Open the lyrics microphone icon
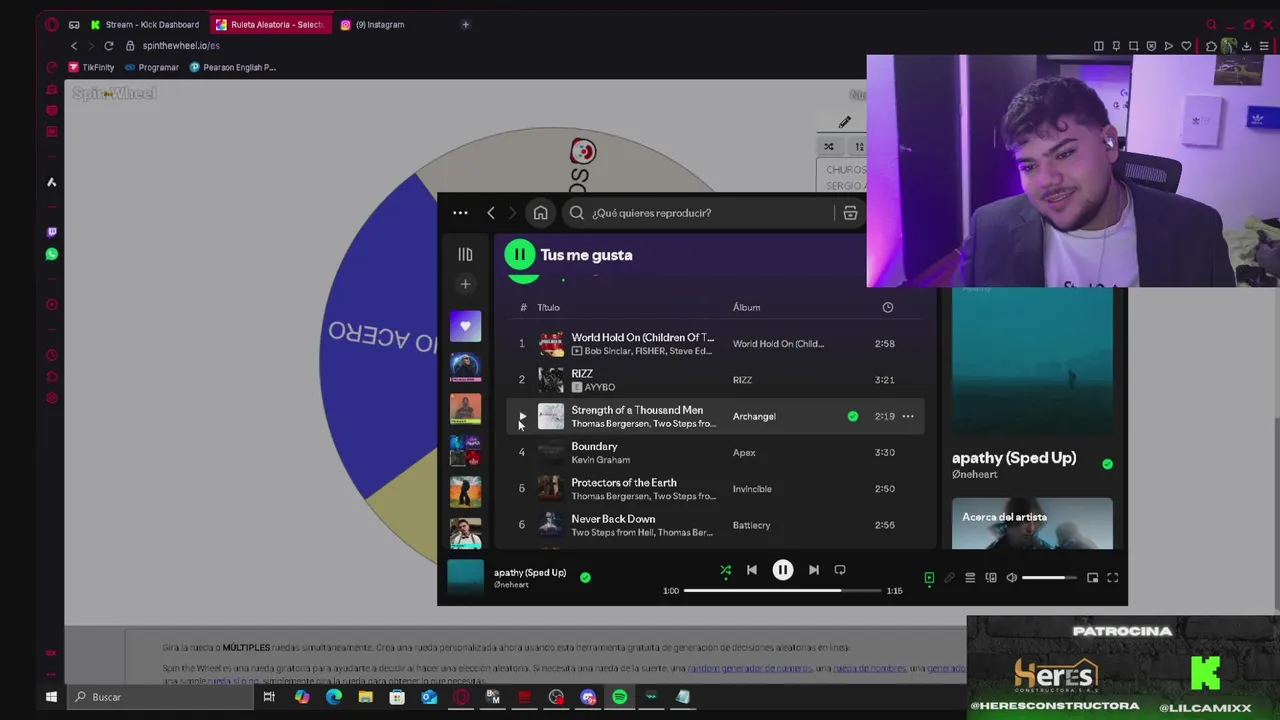 949,578
